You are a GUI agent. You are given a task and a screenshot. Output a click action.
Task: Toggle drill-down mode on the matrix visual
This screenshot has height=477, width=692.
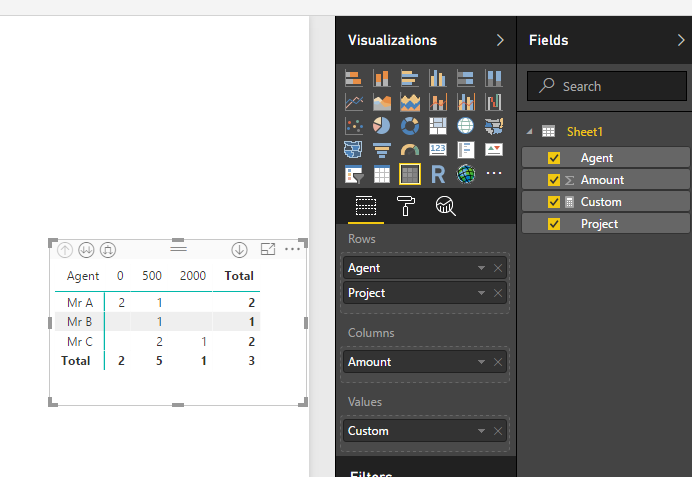[239, 250]
